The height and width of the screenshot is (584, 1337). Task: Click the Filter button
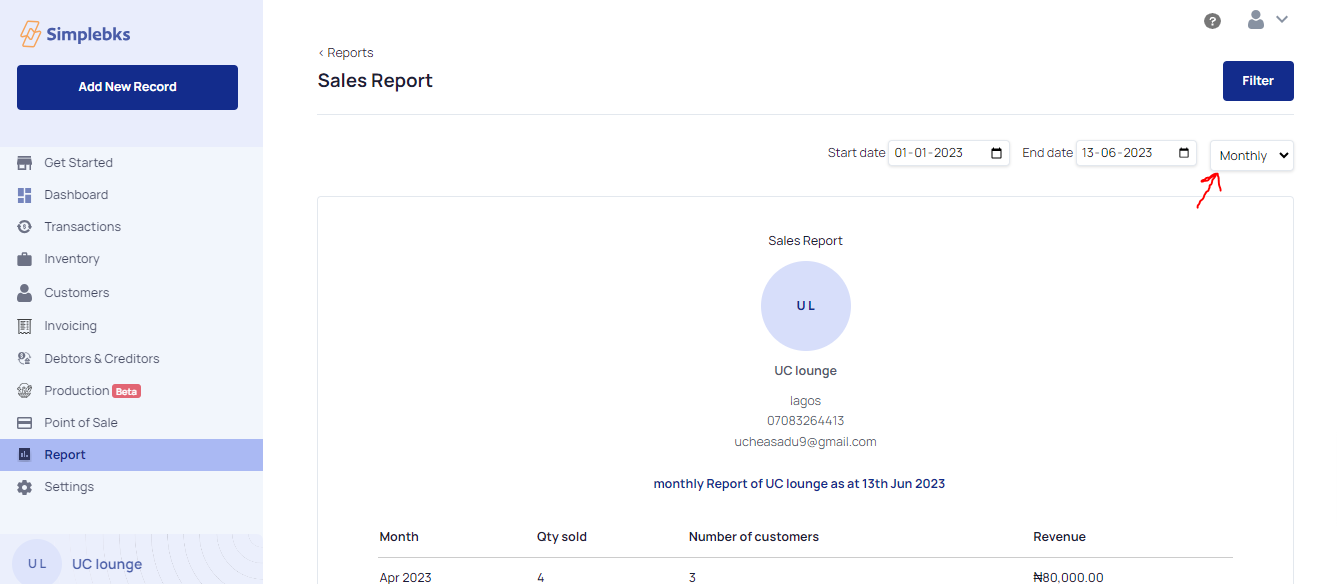click(x=1257, y=81)
